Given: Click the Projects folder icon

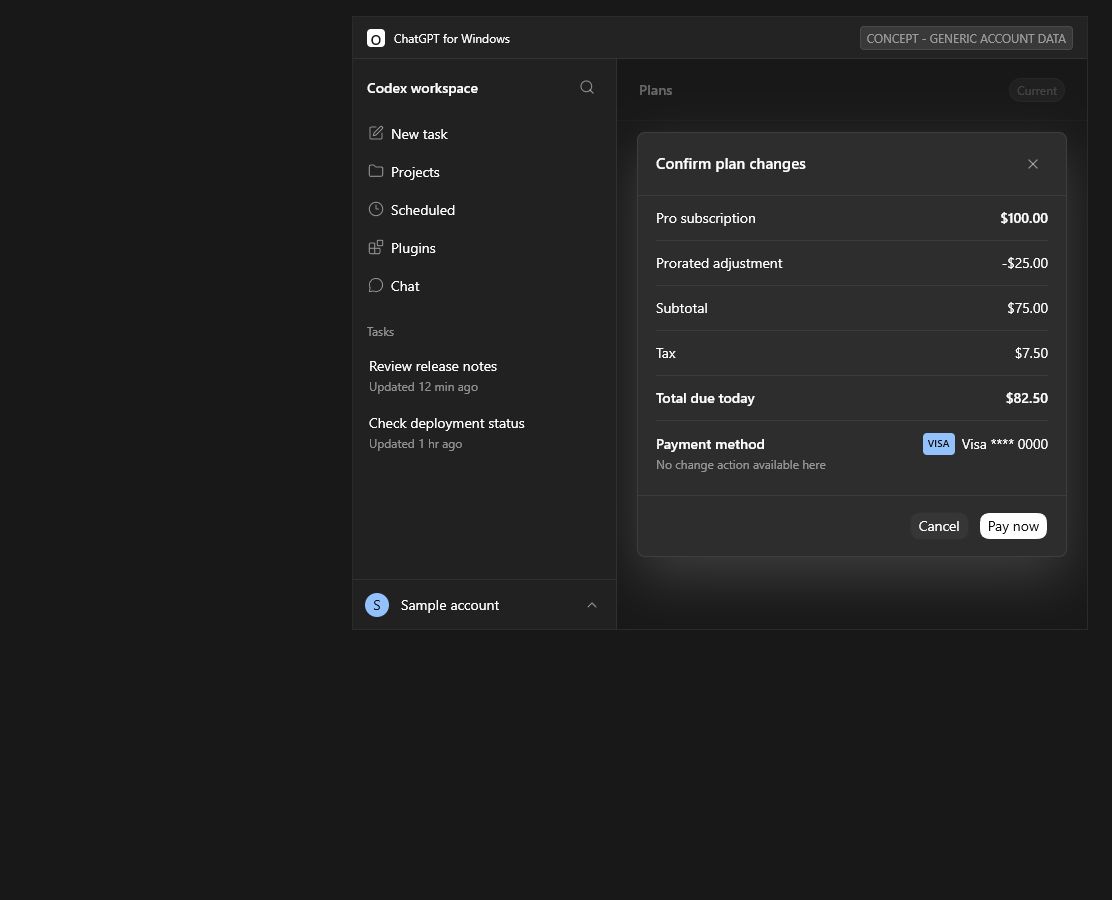Looking at the screenshot, I should [x=376, y=171].
